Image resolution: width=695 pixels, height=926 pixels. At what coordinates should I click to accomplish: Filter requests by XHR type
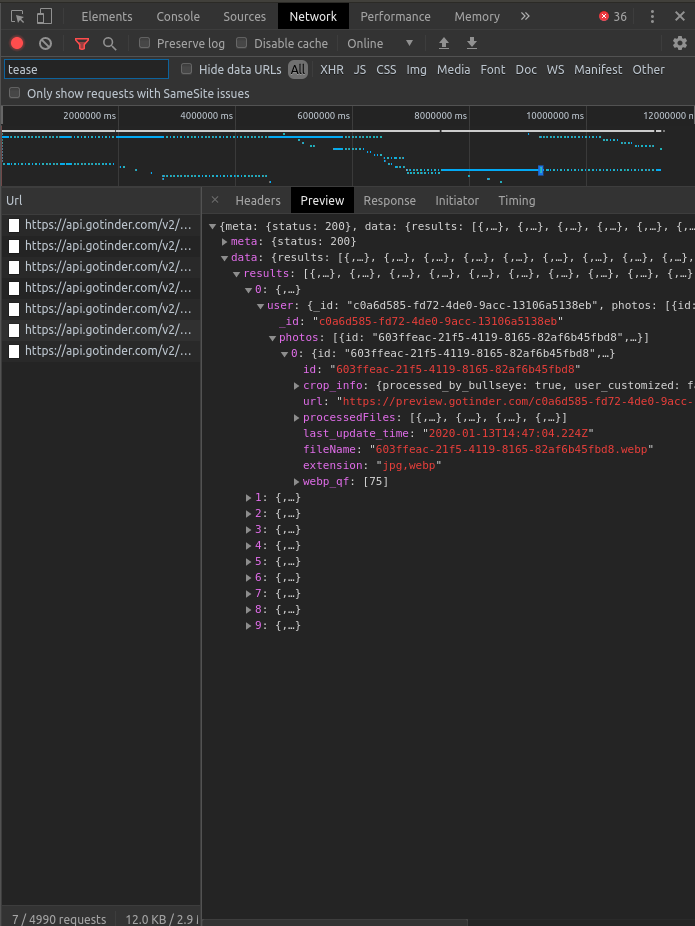pos(331,69)
